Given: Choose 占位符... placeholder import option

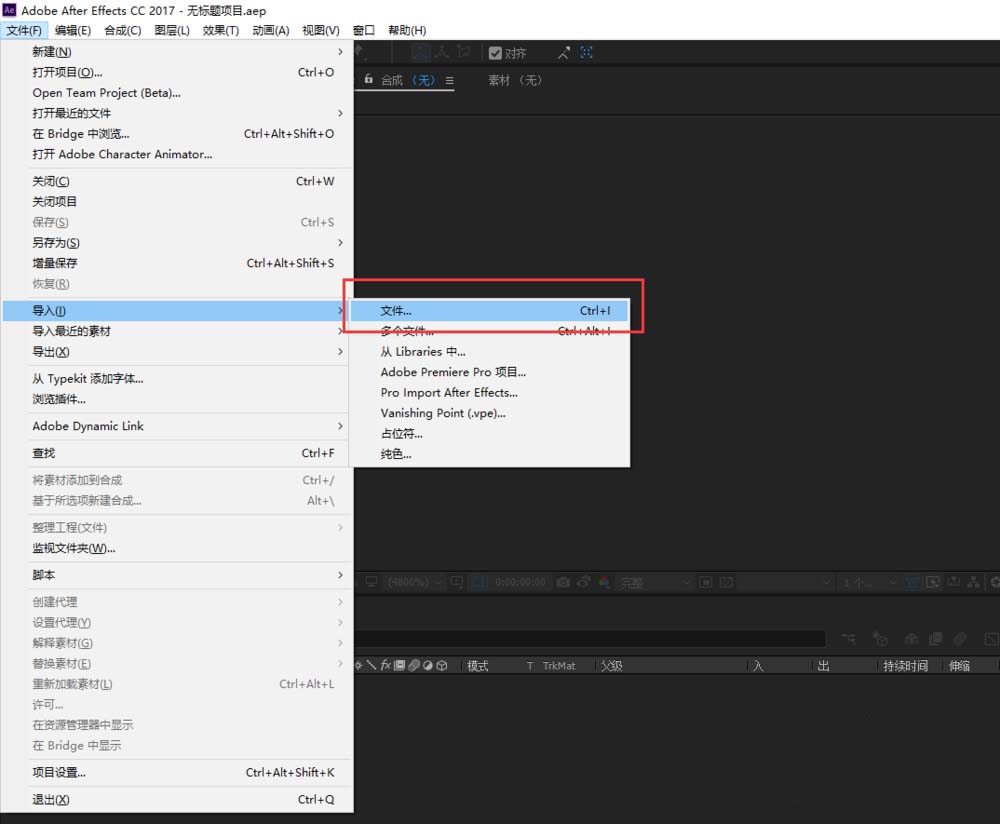Looking at the screenshot, I should click(489, 433).
